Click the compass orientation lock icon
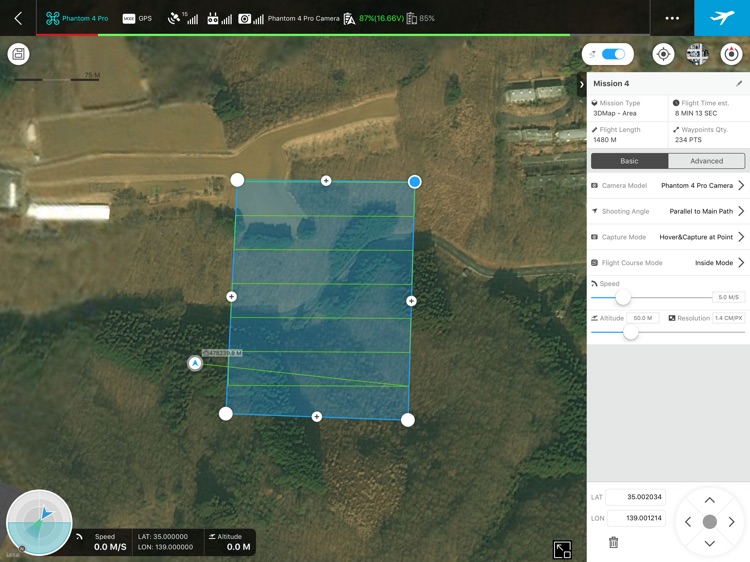This screenshot has width=750, height=562. click(731, 54)
